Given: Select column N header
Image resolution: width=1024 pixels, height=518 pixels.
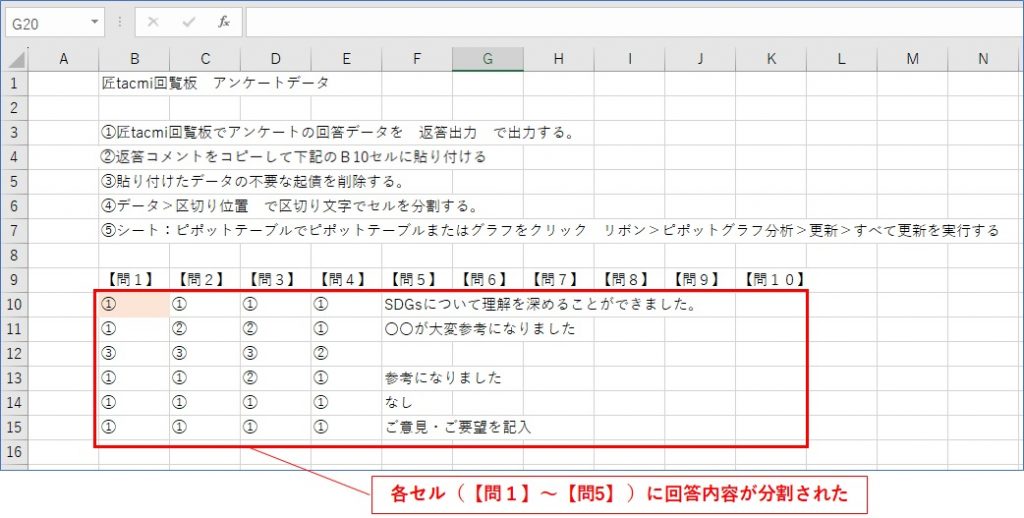Looking at the screenshot, I should point(983,59).
